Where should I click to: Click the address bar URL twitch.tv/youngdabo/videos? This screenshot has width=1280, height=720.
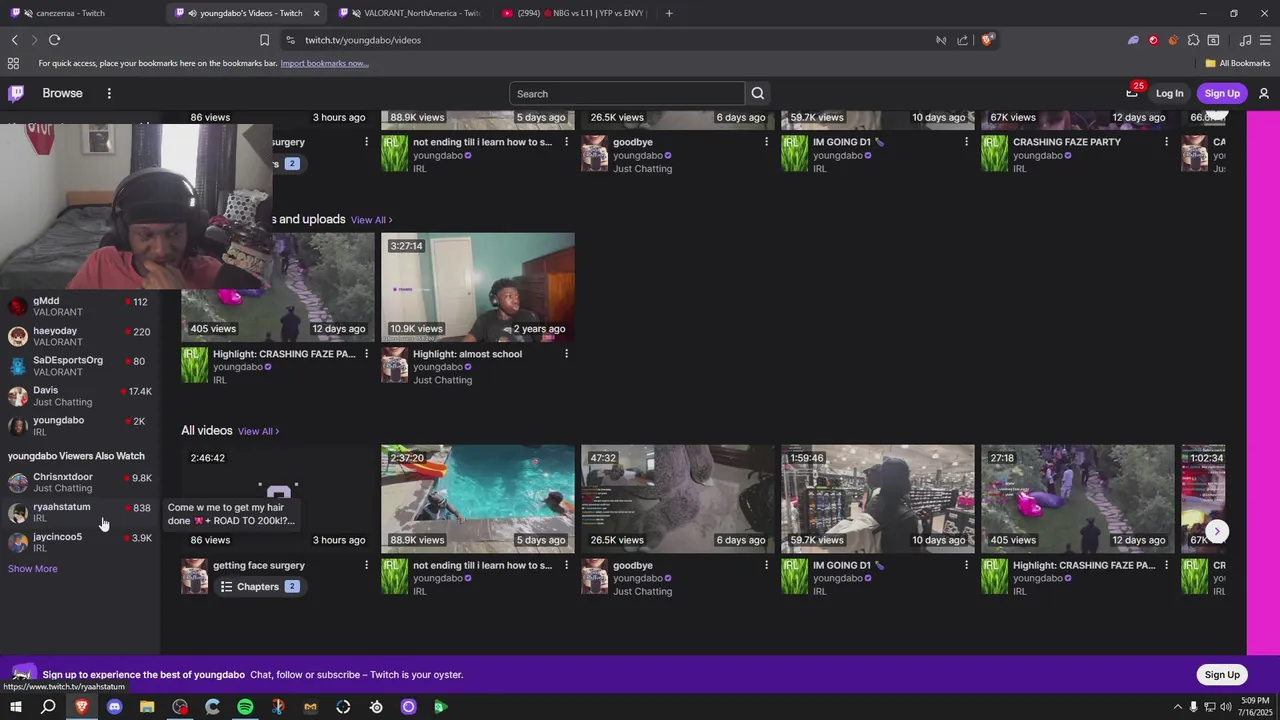363,40
